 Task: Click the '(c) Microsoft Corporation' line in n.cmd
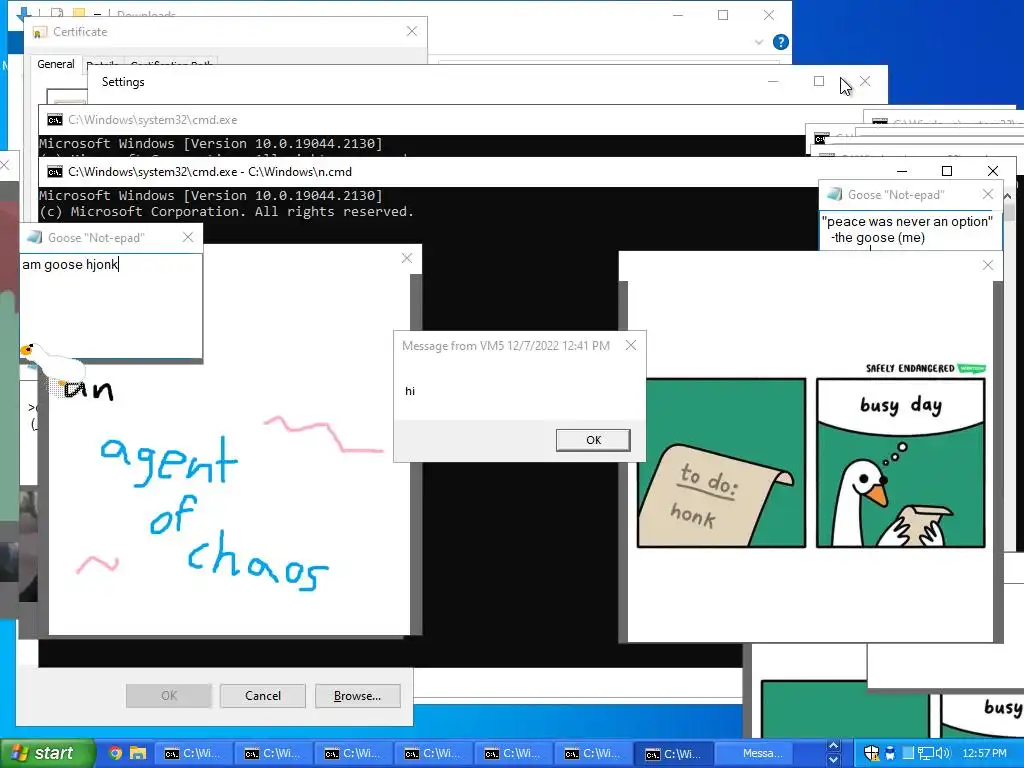click(x=226, y=212)
